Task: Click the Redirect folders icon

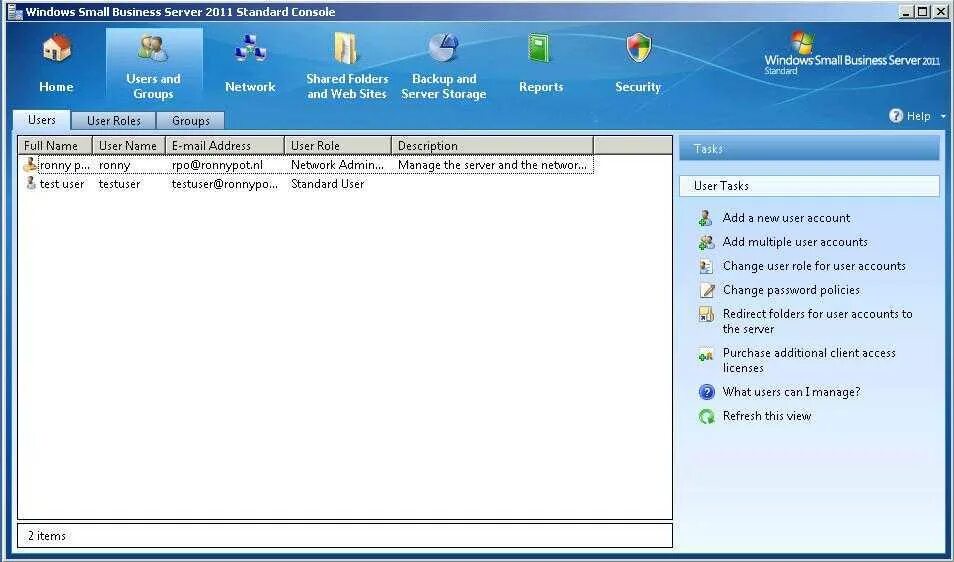Action: pyautogui.click(x=706, y=314)
